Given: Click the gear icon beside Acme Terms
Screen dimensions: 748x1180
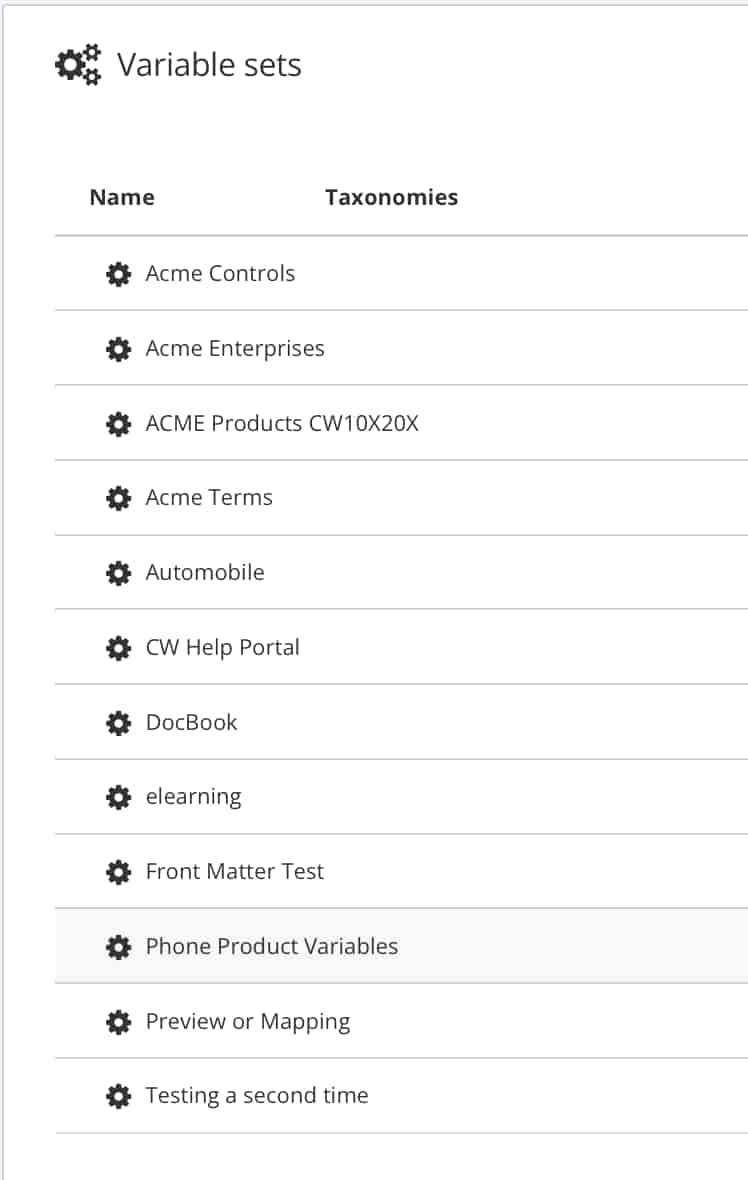Looking at the screenshot, I should pyautogui.click(x=119, y=497).
